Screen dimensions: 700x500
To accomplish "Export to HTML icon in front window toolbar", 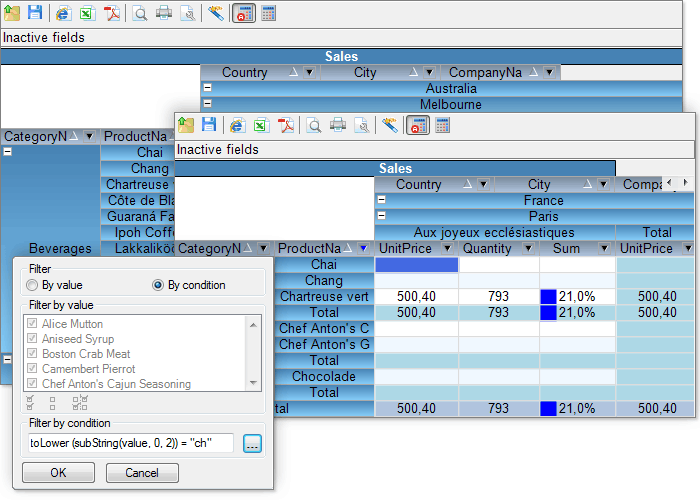I will [x=238, y=125].
